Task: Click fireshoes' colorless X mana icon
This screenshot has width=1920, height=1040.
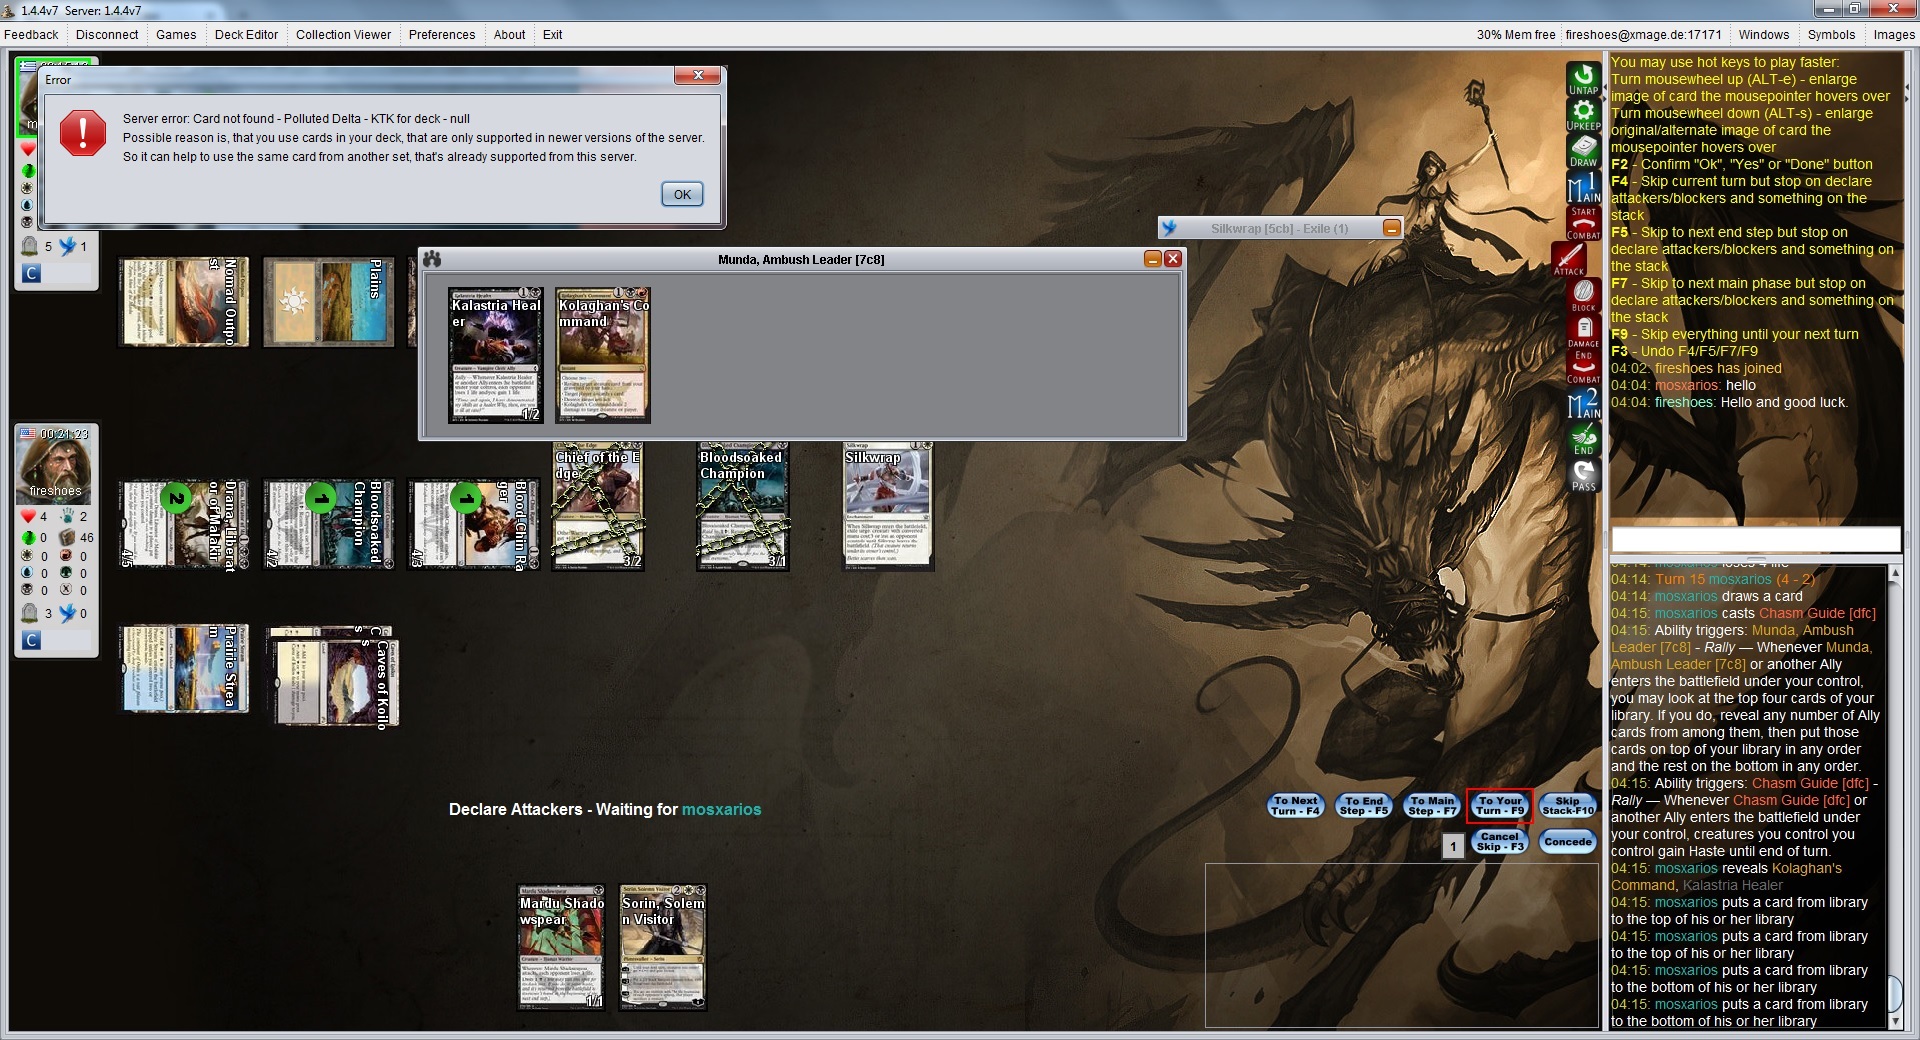Action: point(67,590)
